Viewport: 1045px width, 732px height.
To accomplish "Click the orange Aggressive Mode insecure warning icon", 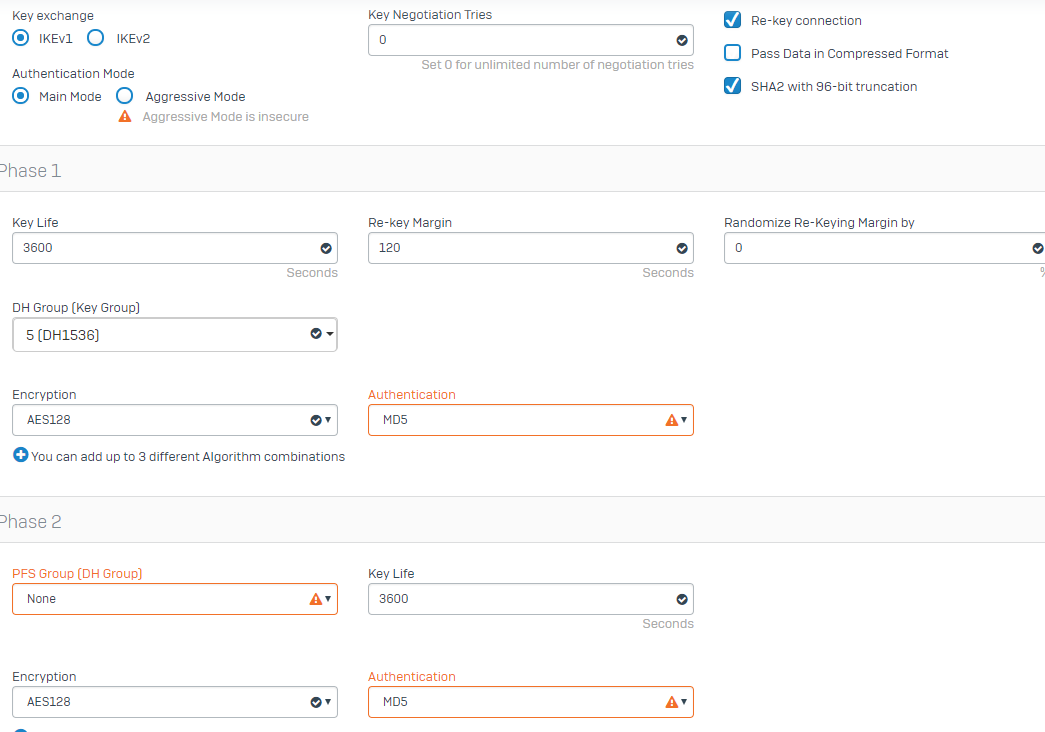I will coord(125,117).
